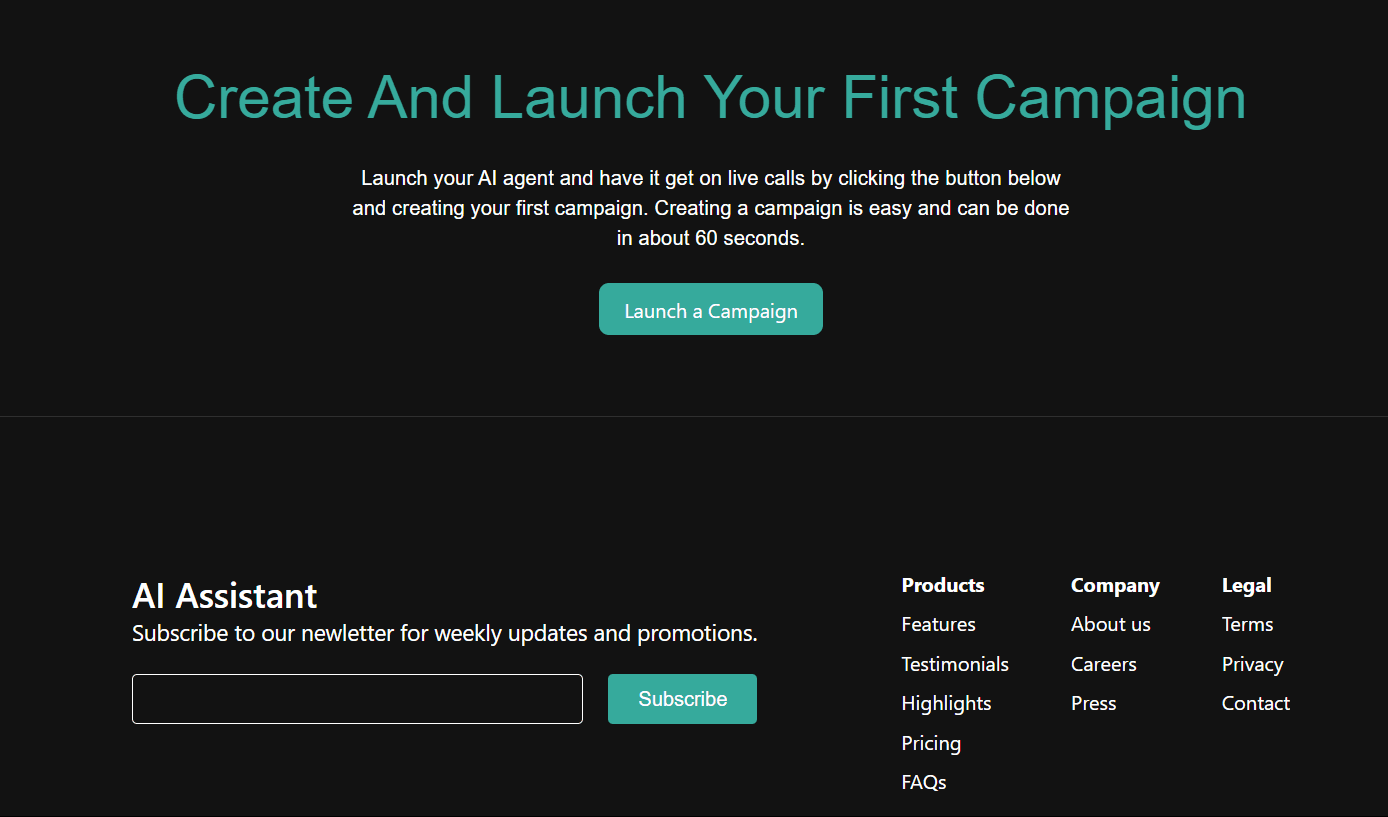The width and height of the screenshot is (1388, 817).
Task: Click the Contact footer link
Action: click(x=1255, y=703)
